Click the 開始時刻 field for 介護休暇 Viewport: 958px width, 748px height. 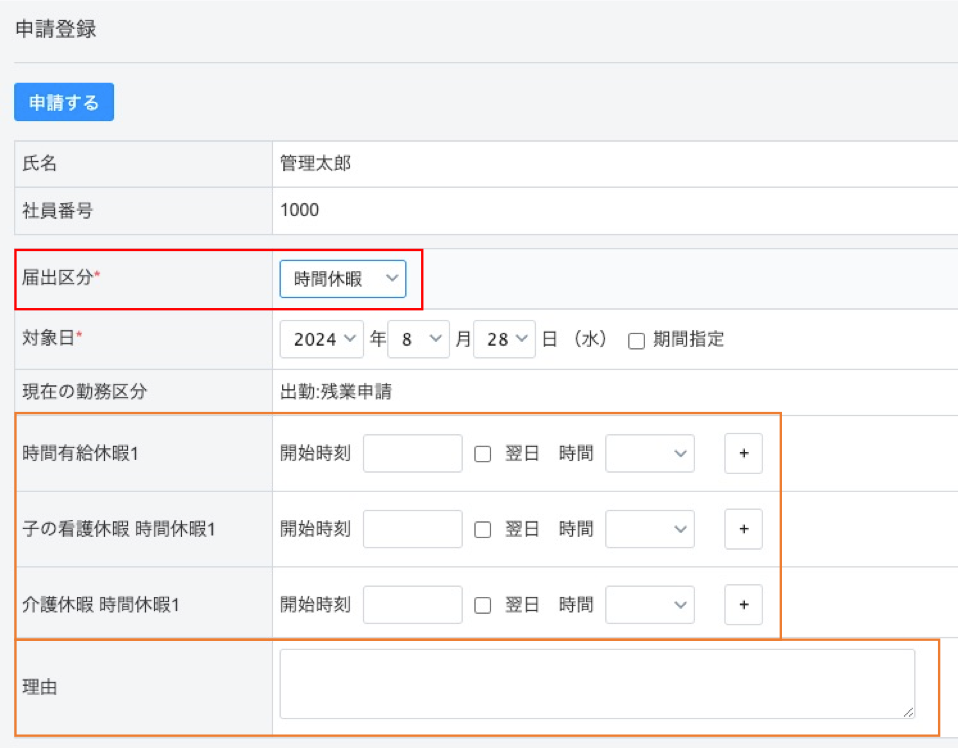click(x=412, y=604)
